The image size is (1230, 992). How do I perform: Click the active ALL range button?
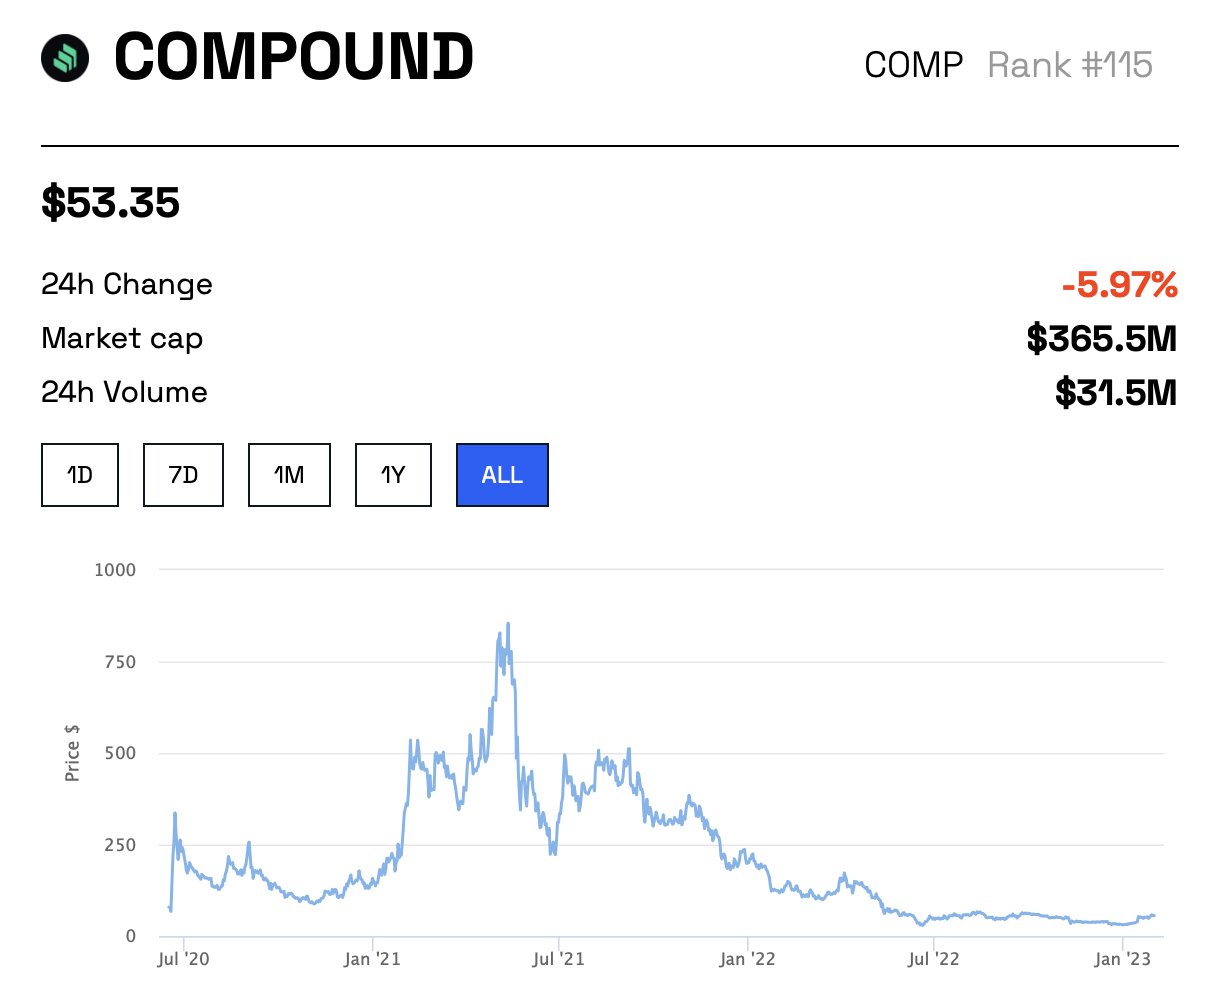(502, 475)
